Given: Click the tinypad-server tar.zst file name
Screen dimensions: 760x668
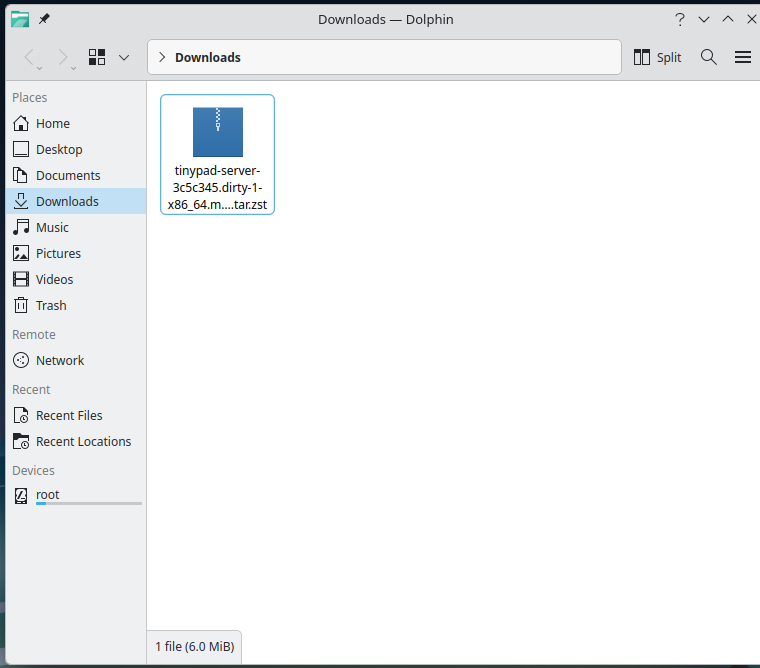Looking at the screenshot, I should point(217,188).
